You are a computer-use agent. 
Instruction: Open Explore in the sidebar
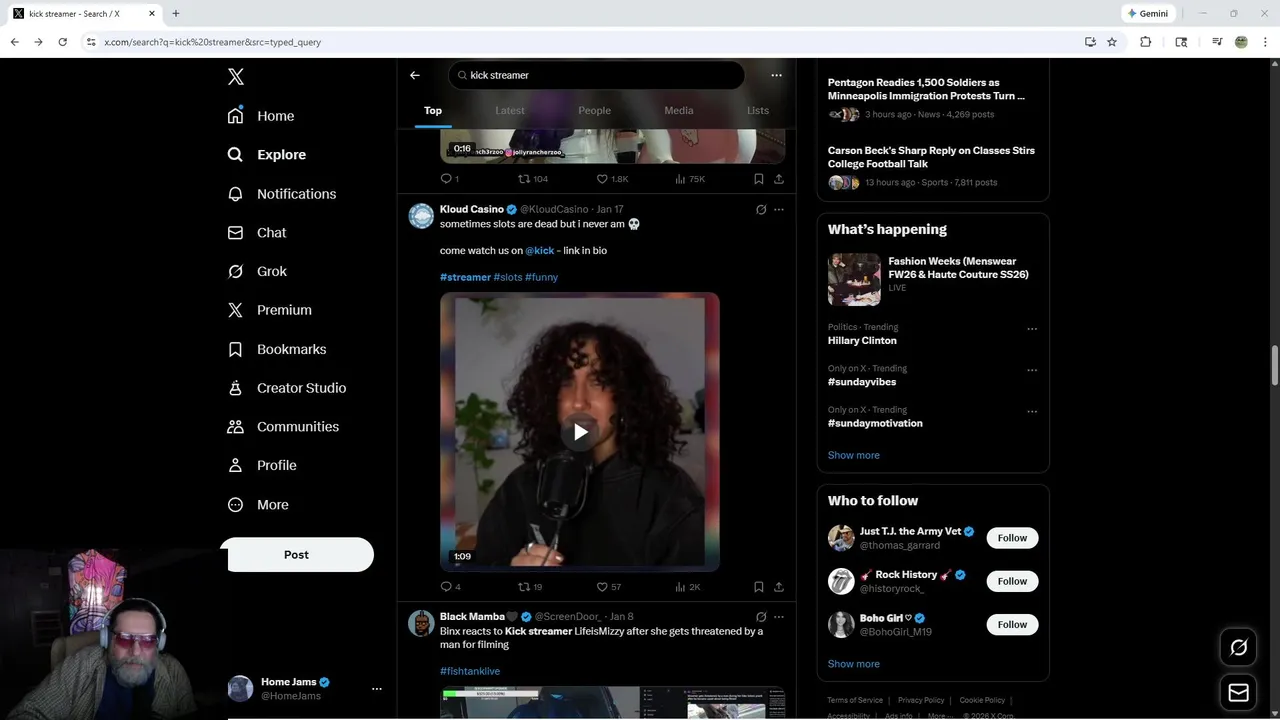point(266,155)
